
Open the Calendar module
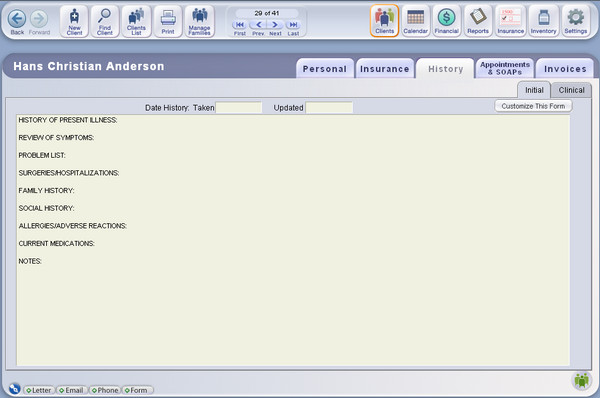tap(416, 21)
